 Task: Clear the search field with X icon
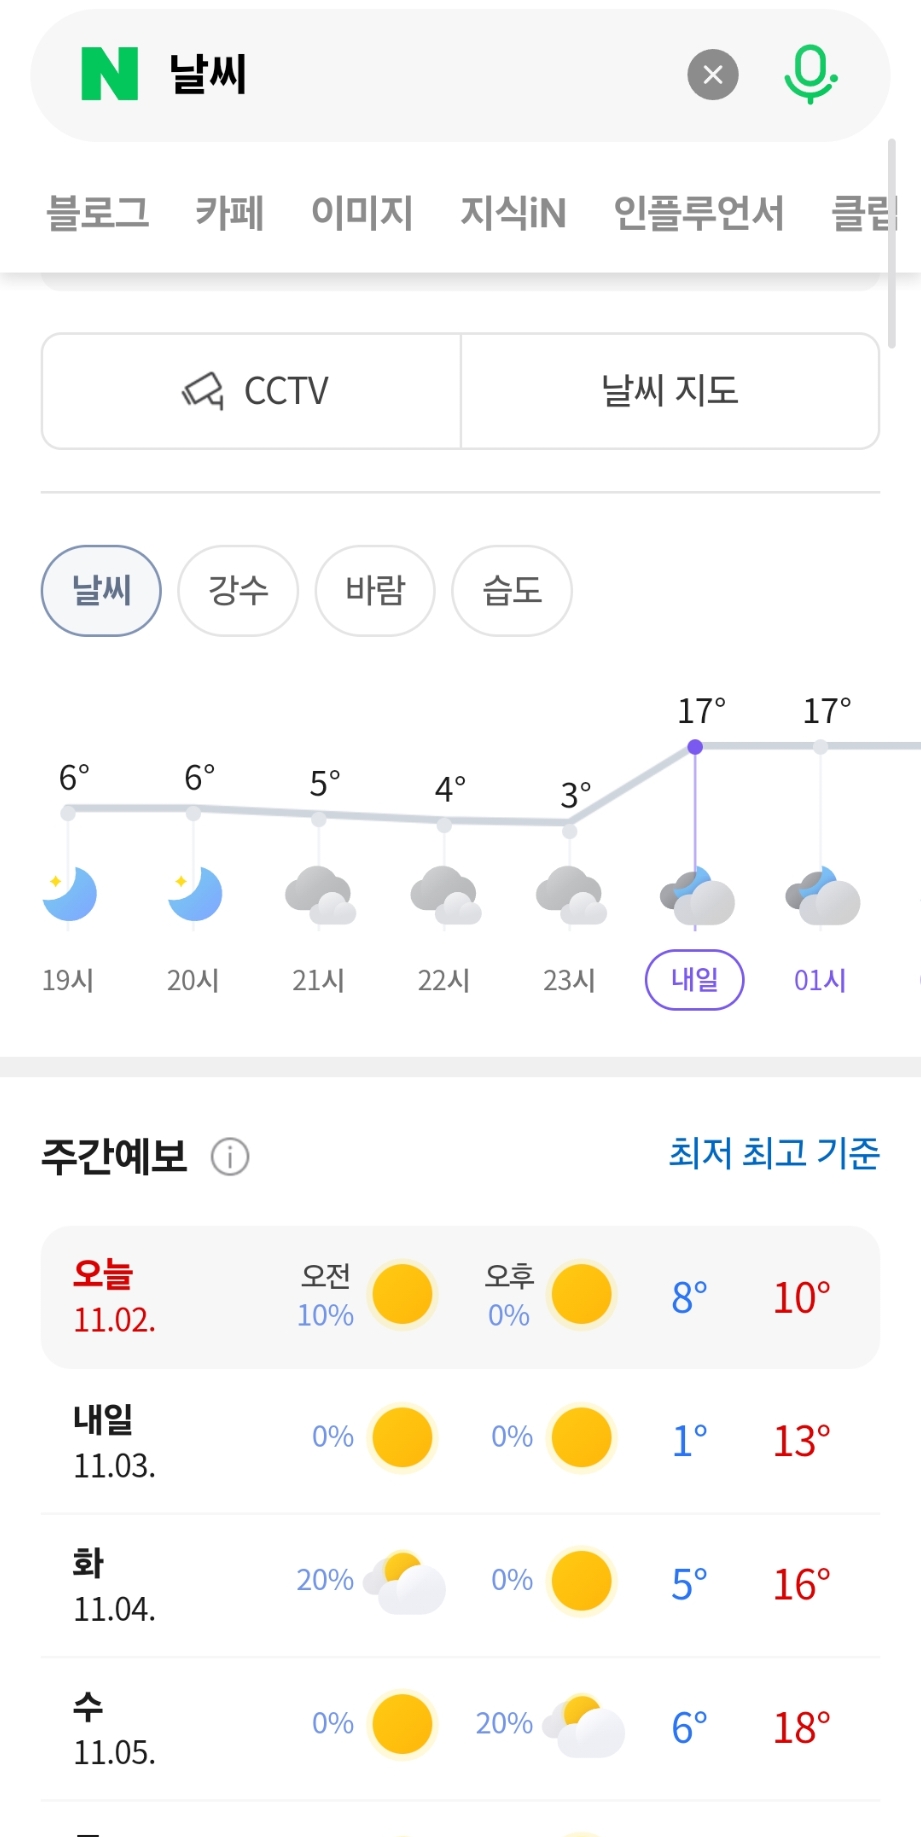click(712, 75)
